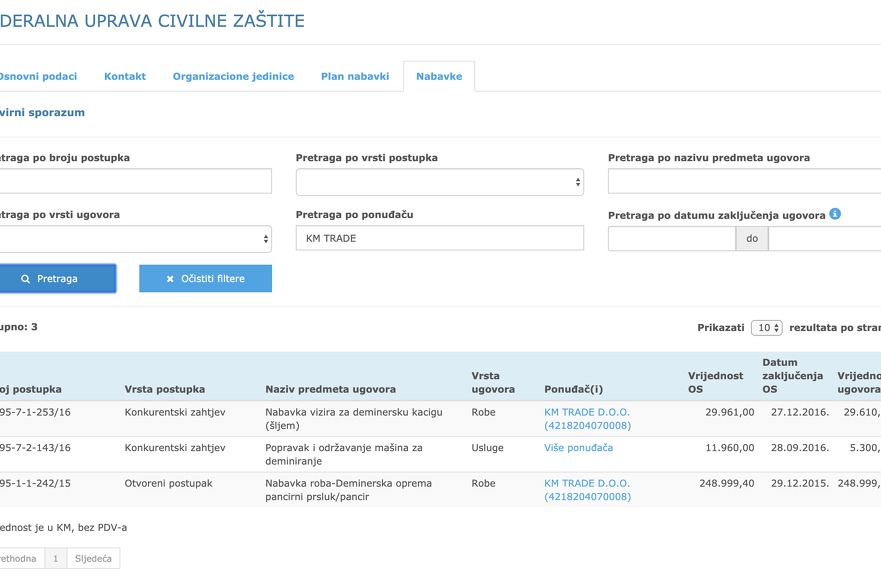Change results per page dropdown
The width and height of the screenshot is (881, 587).
coord(767,328)
